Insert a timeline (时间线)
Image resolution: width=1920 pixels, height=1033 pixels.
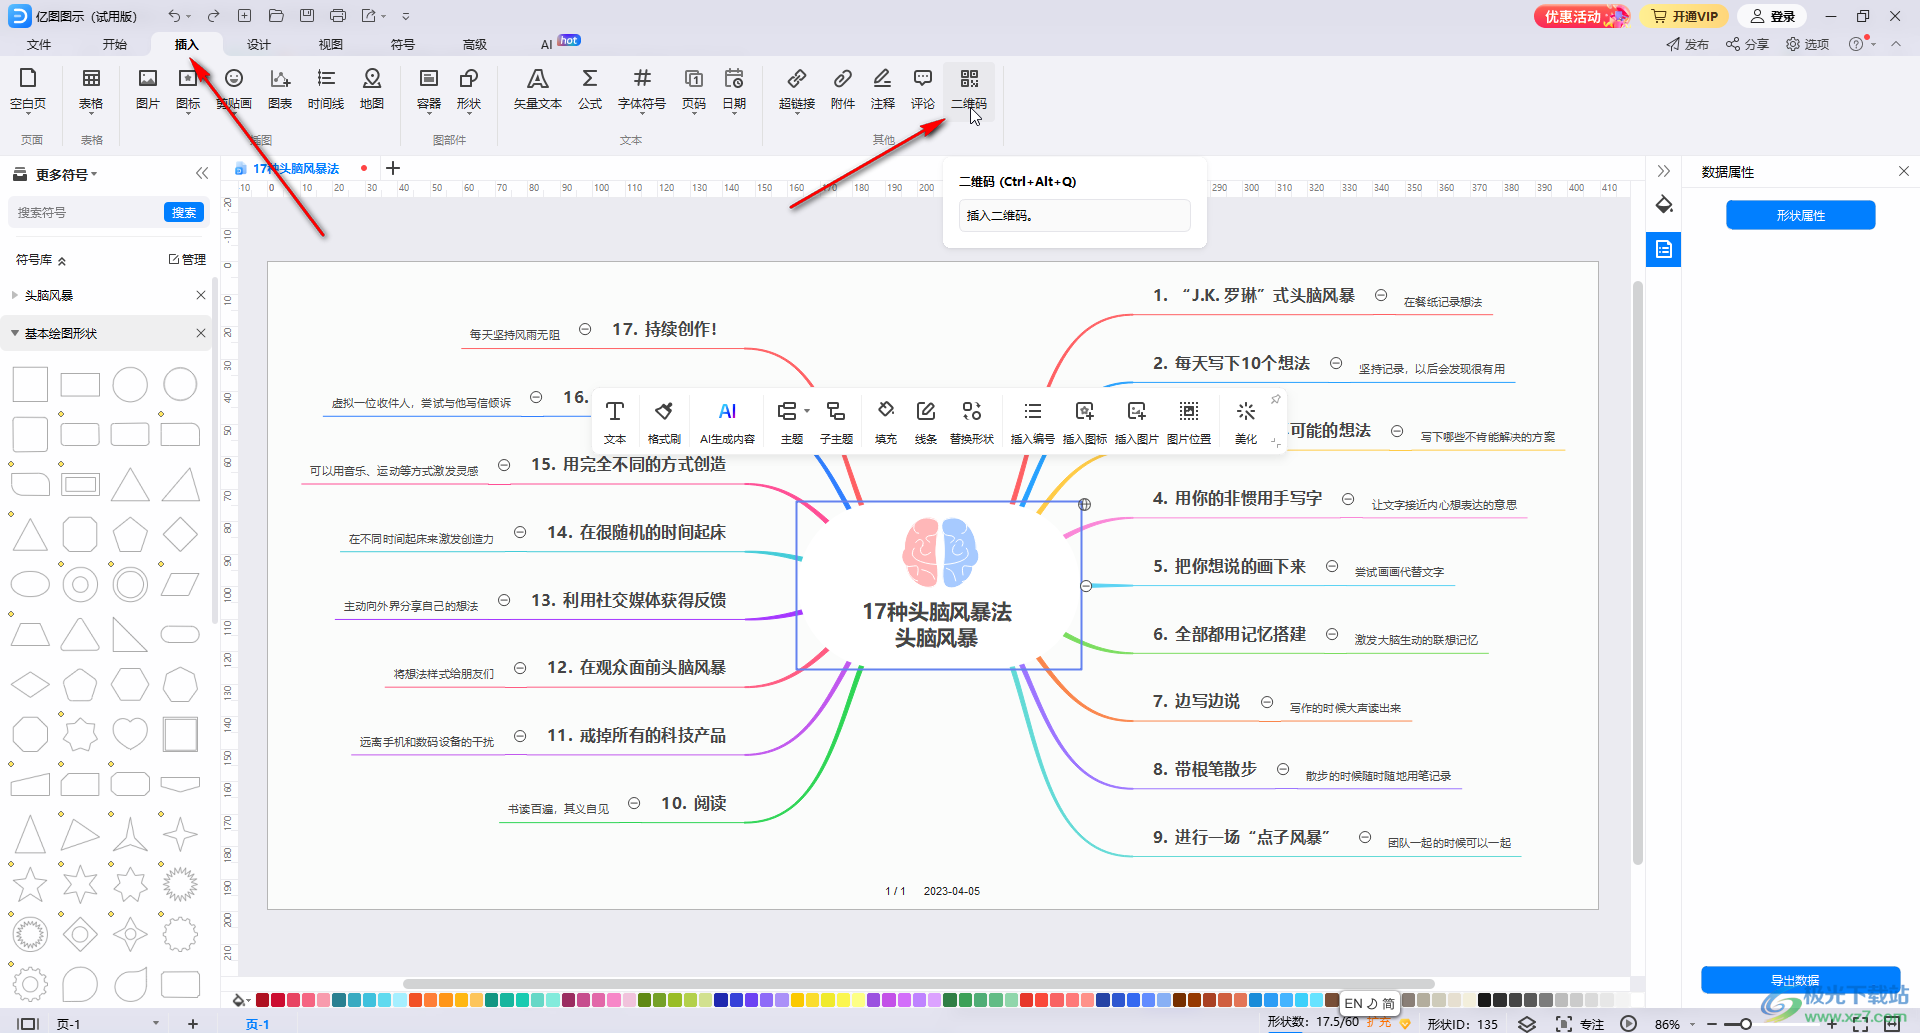tap(326, 89)
